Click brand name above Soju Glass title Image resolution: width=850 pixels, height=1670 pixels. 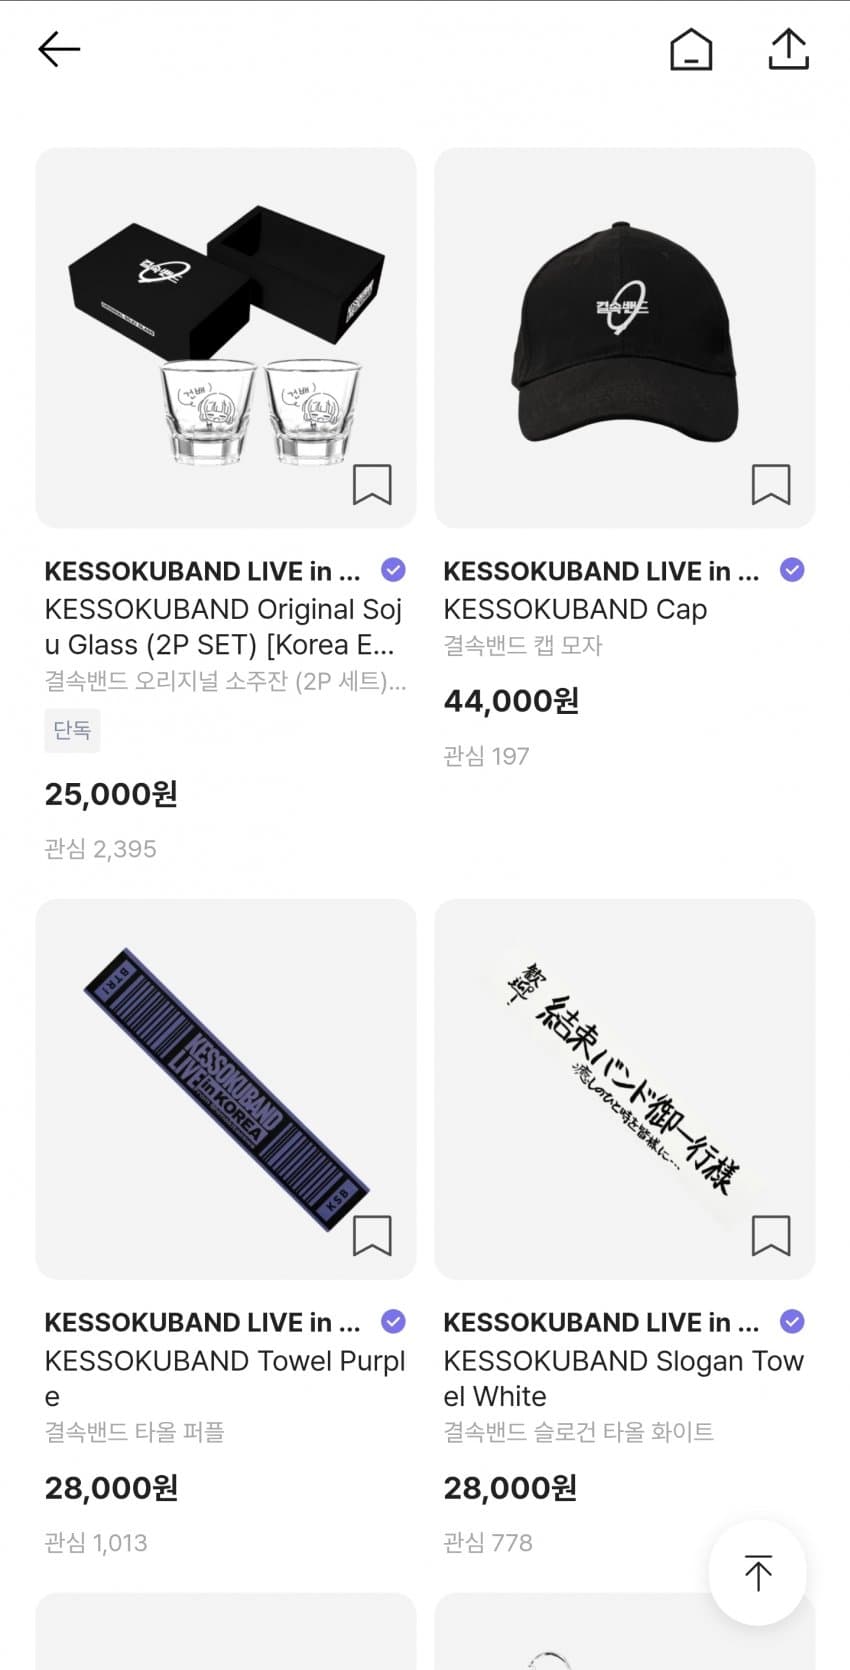[202, 571]
